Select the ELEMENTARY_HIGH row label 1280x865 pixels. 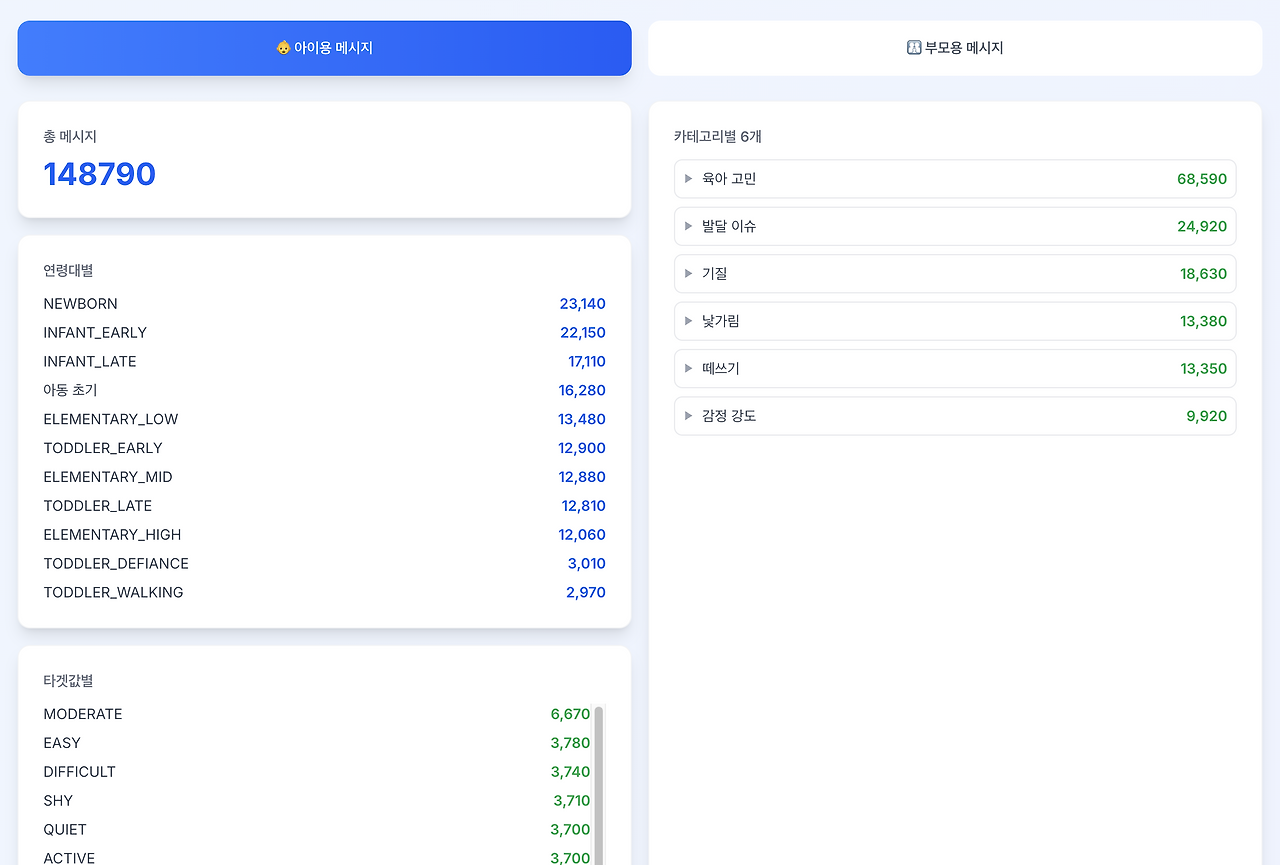[112, 536]
